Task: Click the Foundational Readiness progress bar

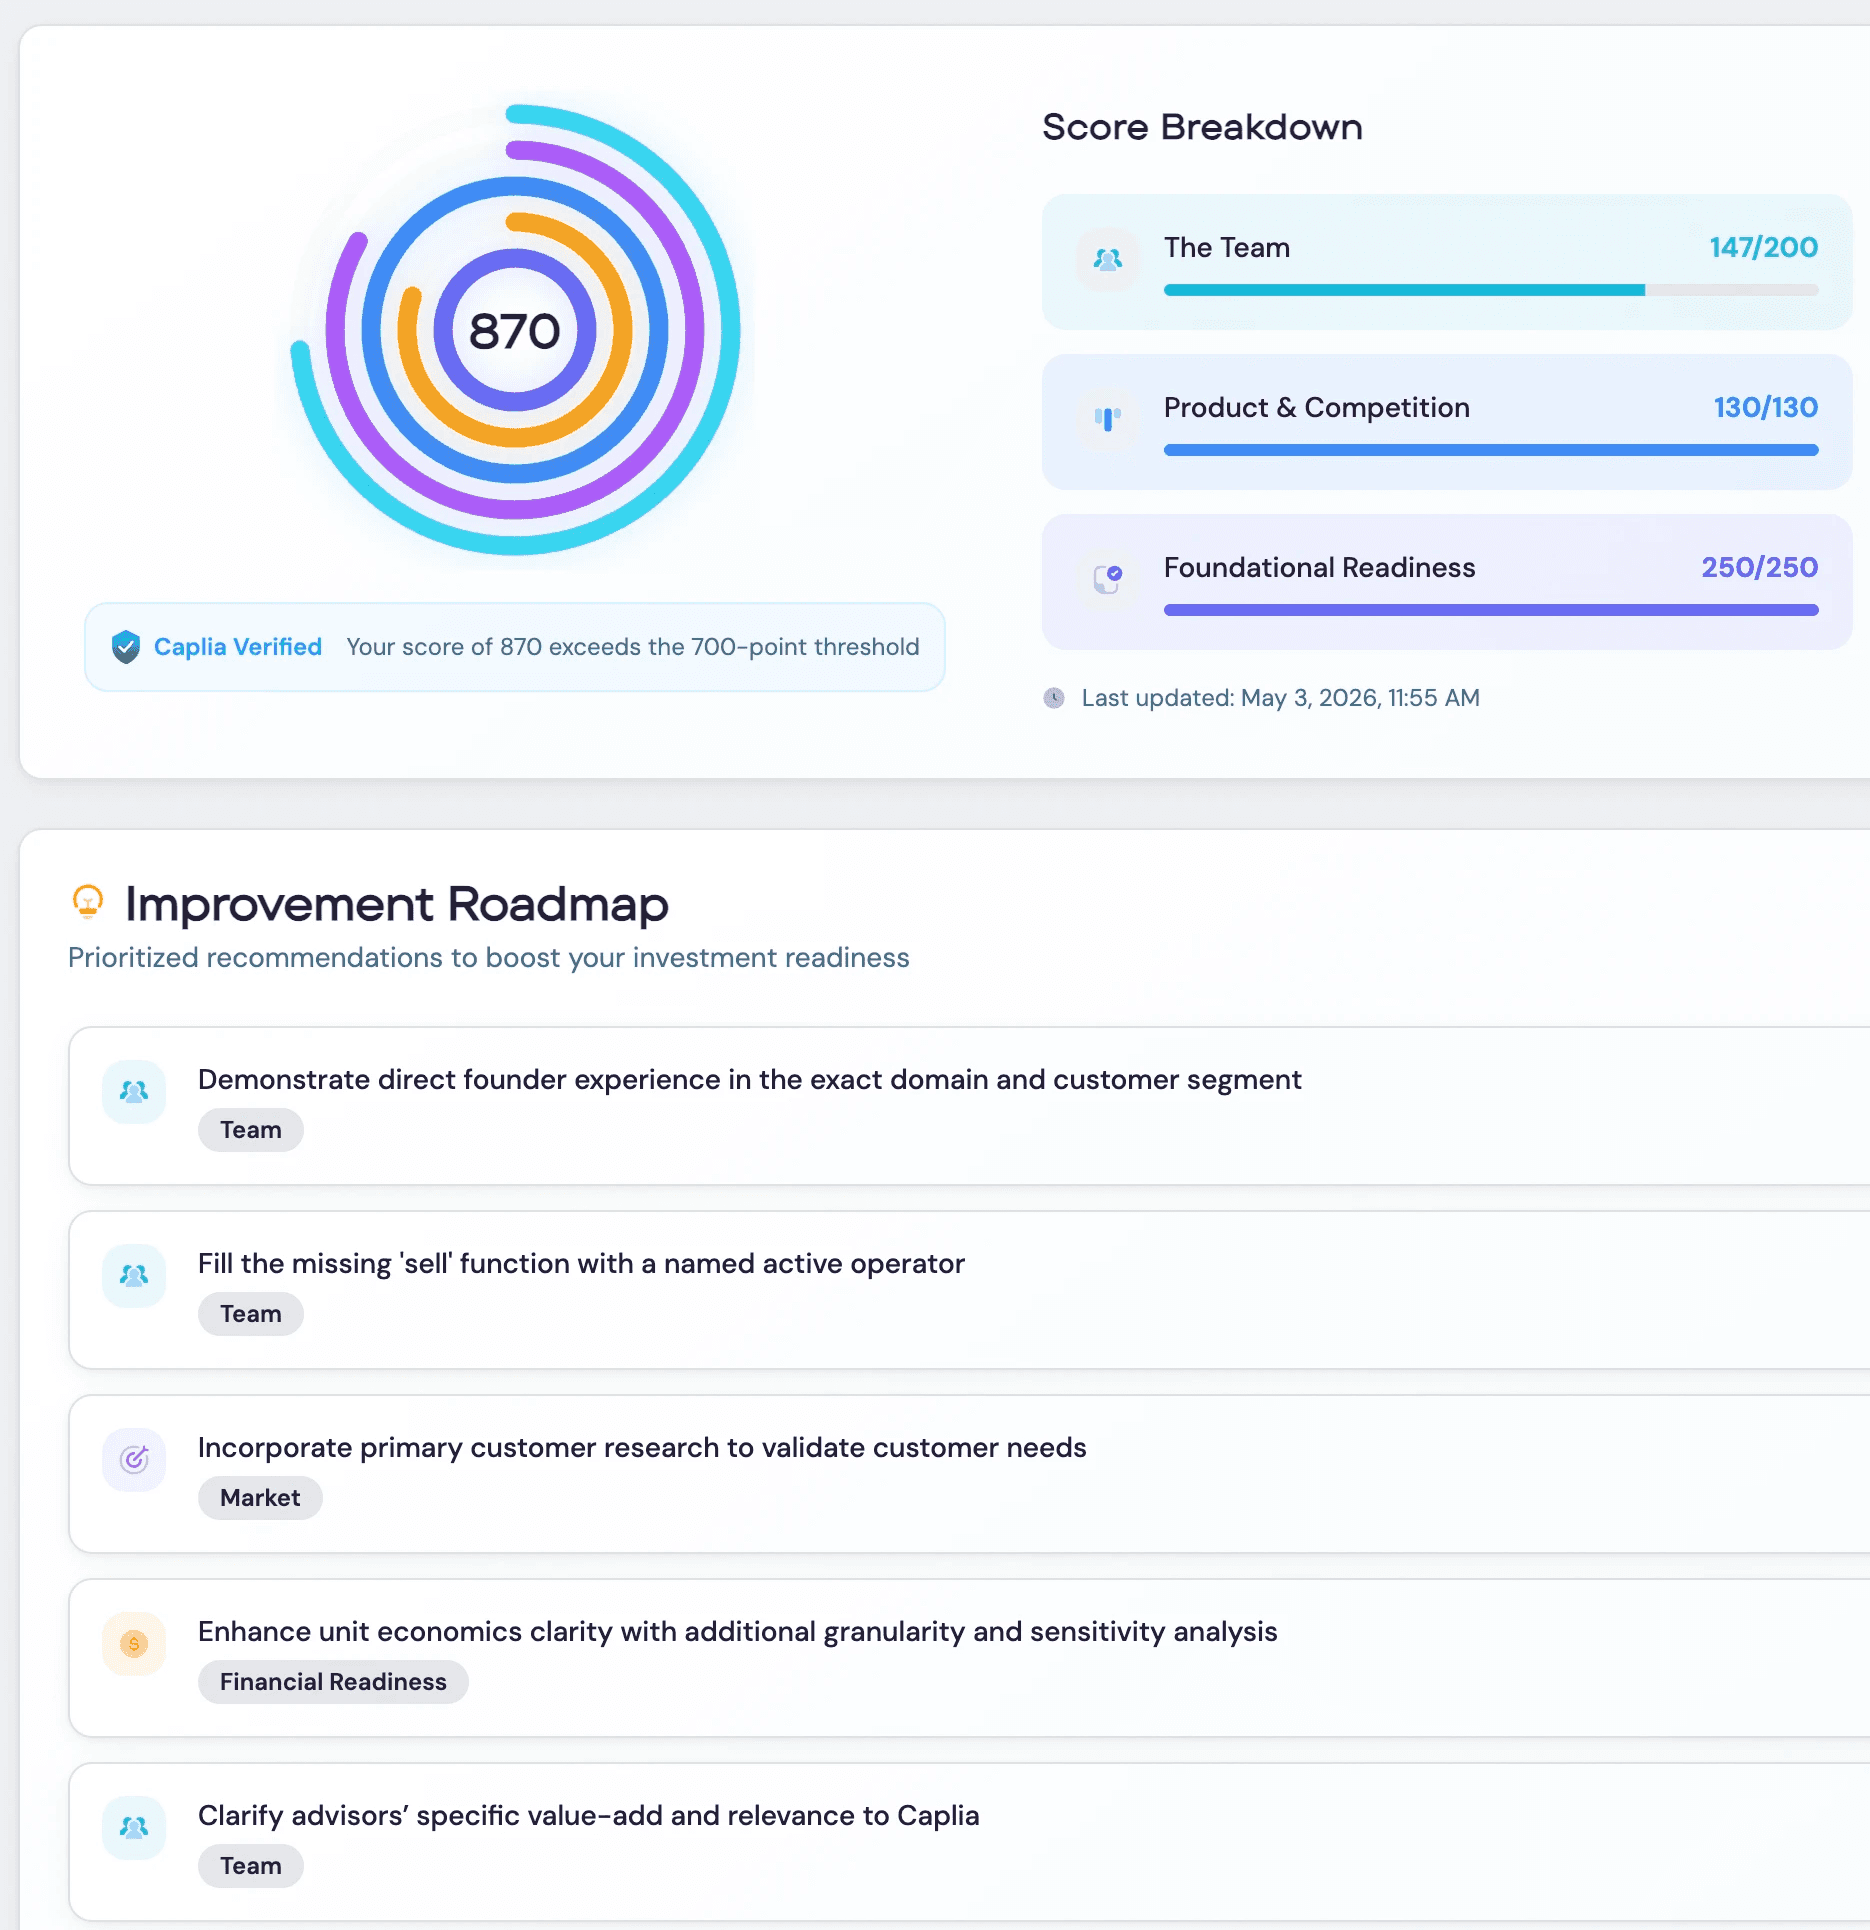Action: click(1491, 610)
